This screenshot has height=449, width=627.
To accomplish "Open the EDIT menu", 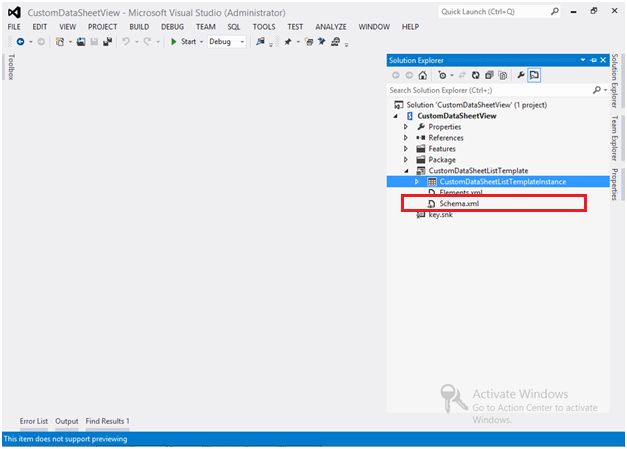I will click(40, 27).
